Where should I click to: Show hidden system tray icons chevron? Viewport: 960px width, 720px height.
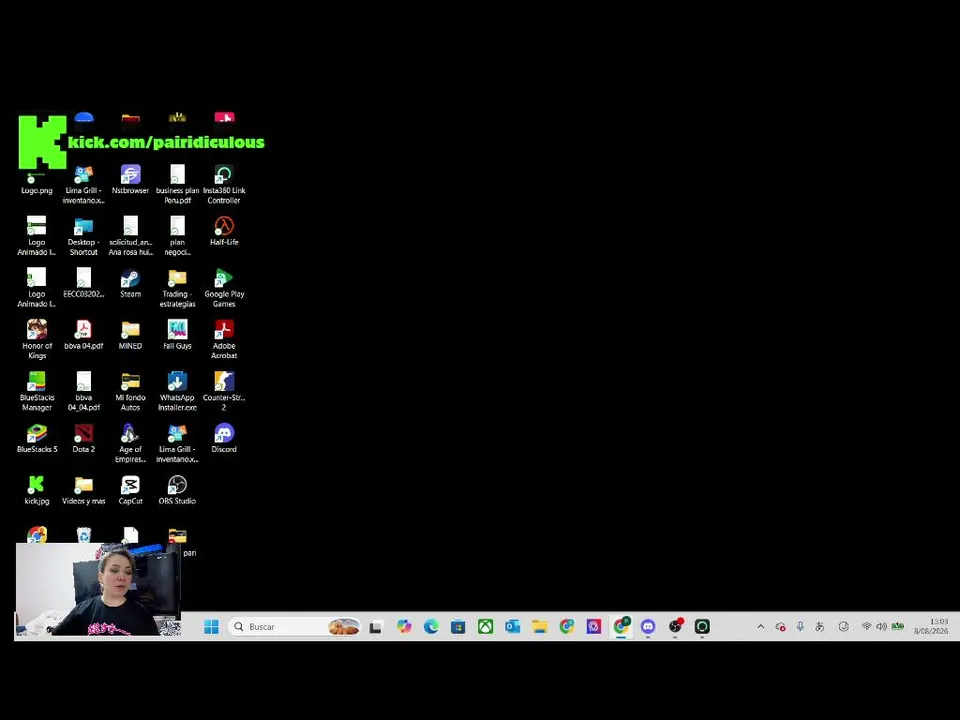(760, 626)
